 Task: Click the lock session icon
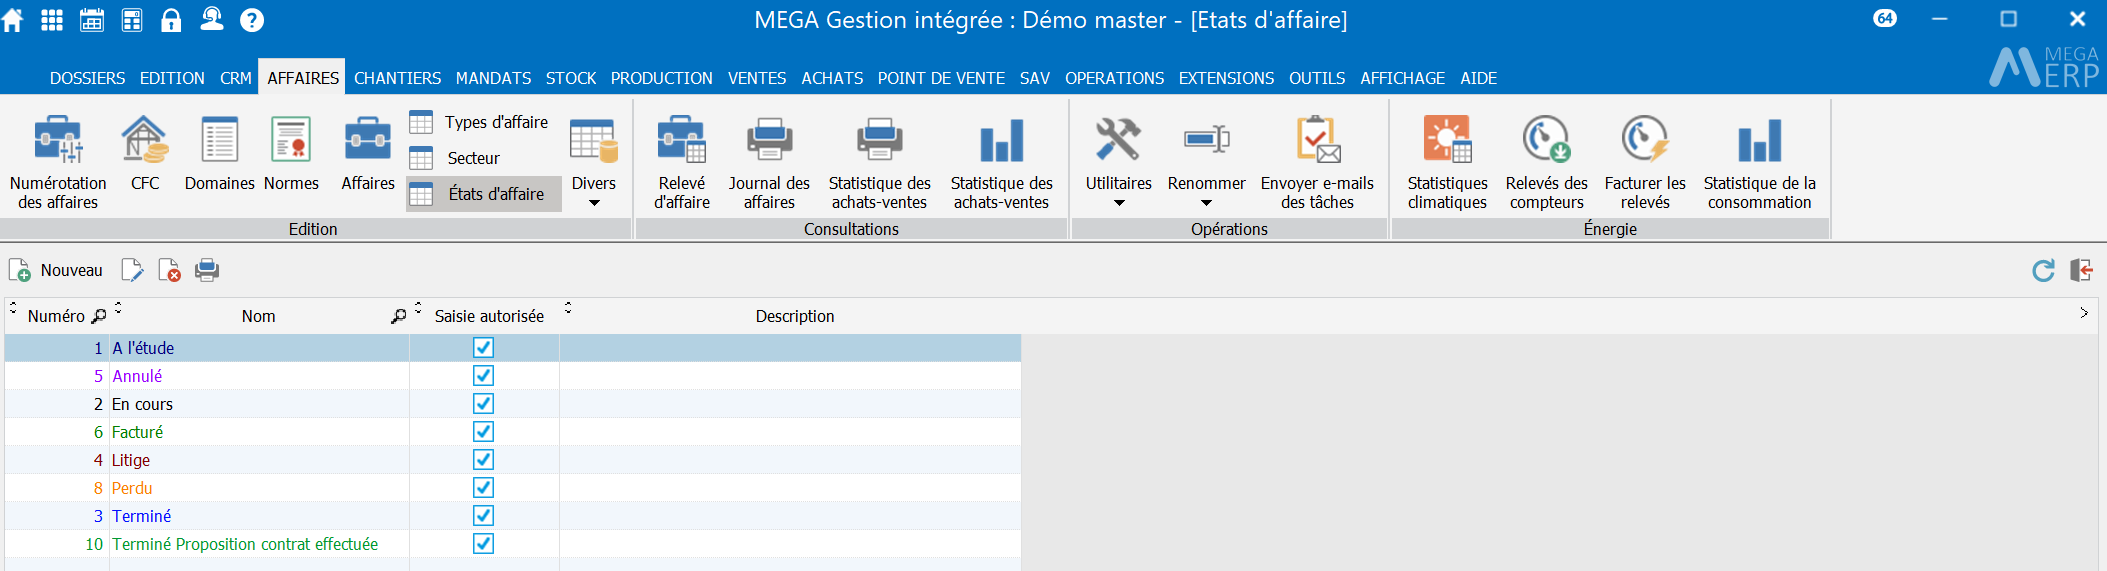point(171,20)
